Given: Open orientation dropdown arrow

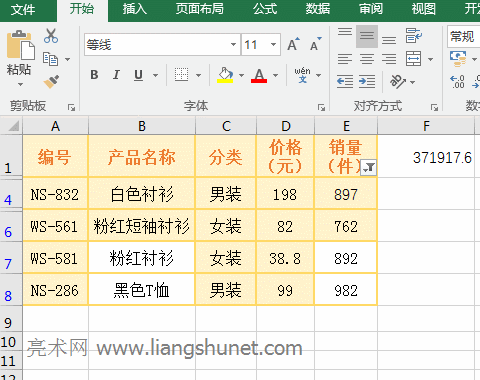Looking at the screenshot, I should pos(413,82).
